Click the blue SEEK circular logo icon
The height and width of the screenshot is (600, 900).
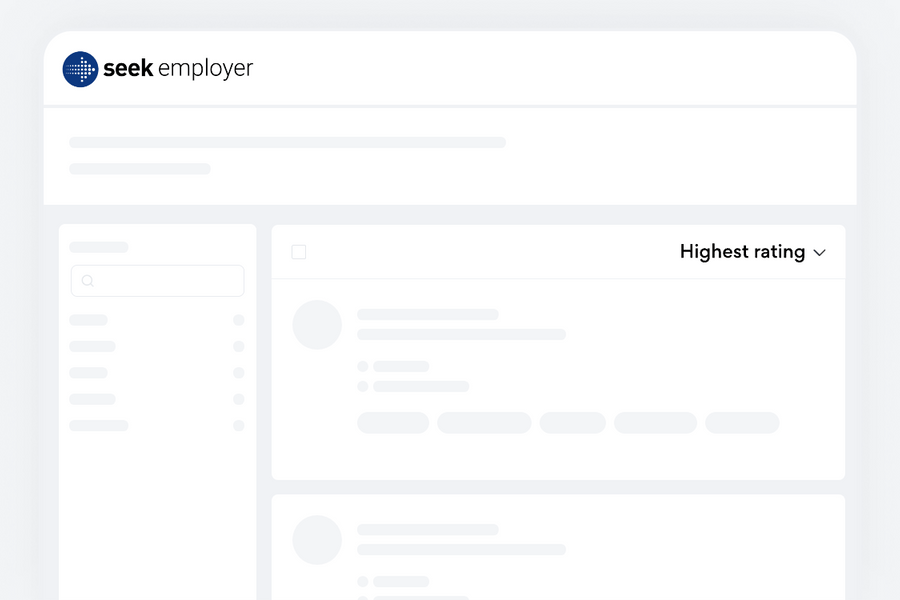[x=80, y=69]
